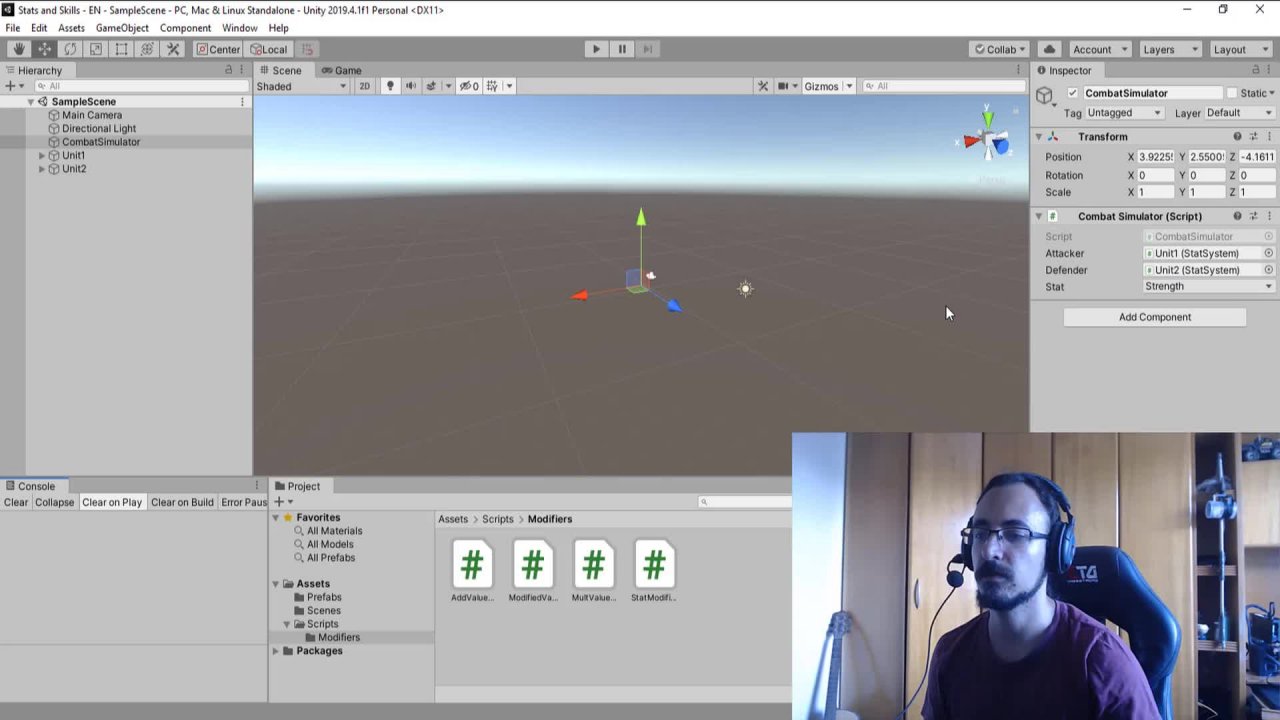Open cloud services icon

(1049, 49)
